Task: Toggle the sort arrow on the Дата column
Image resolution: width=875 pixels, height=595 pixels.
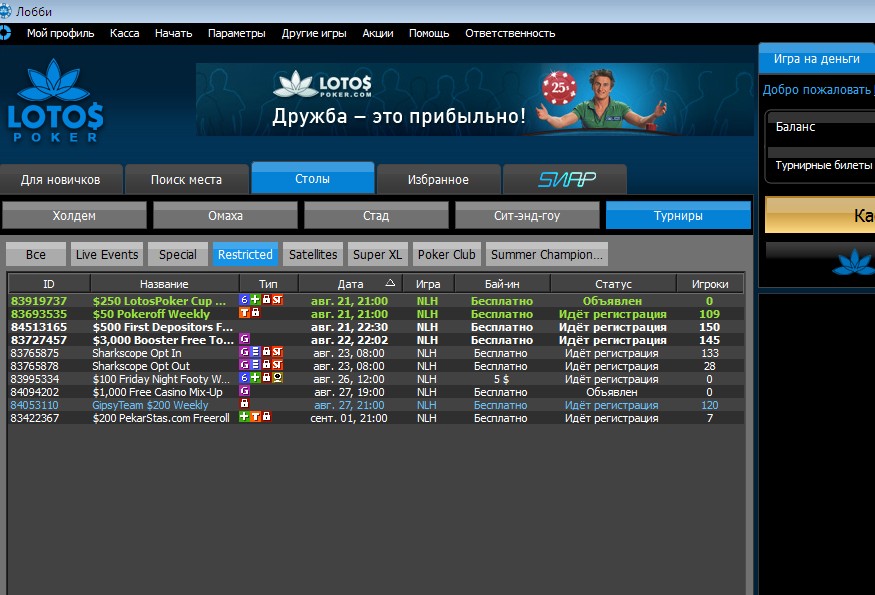Action: click(x=390, y=283)
